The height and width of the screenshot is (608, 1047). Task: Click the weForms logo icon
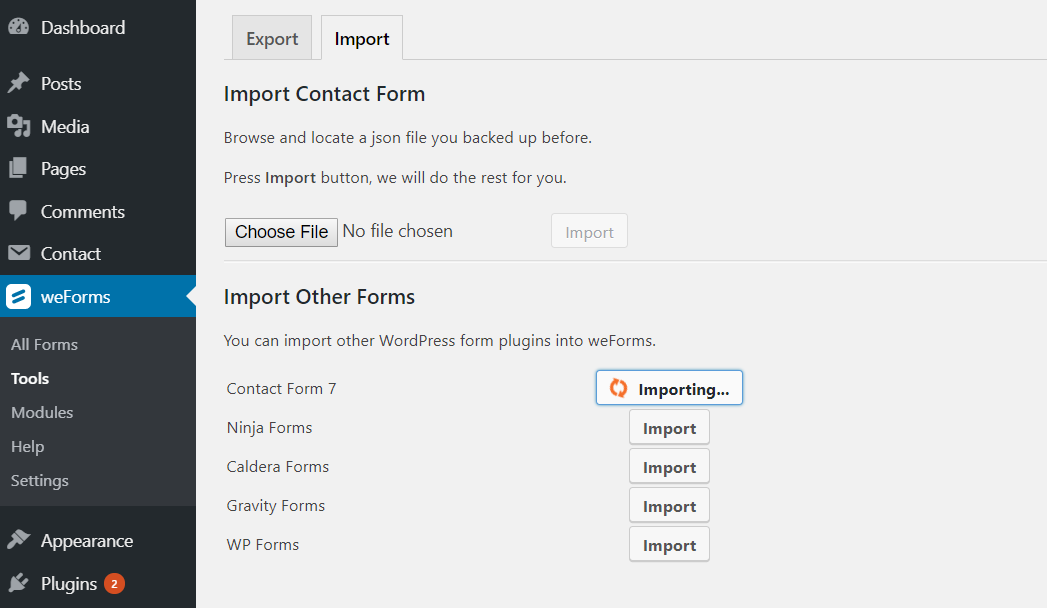coord(19,296)
